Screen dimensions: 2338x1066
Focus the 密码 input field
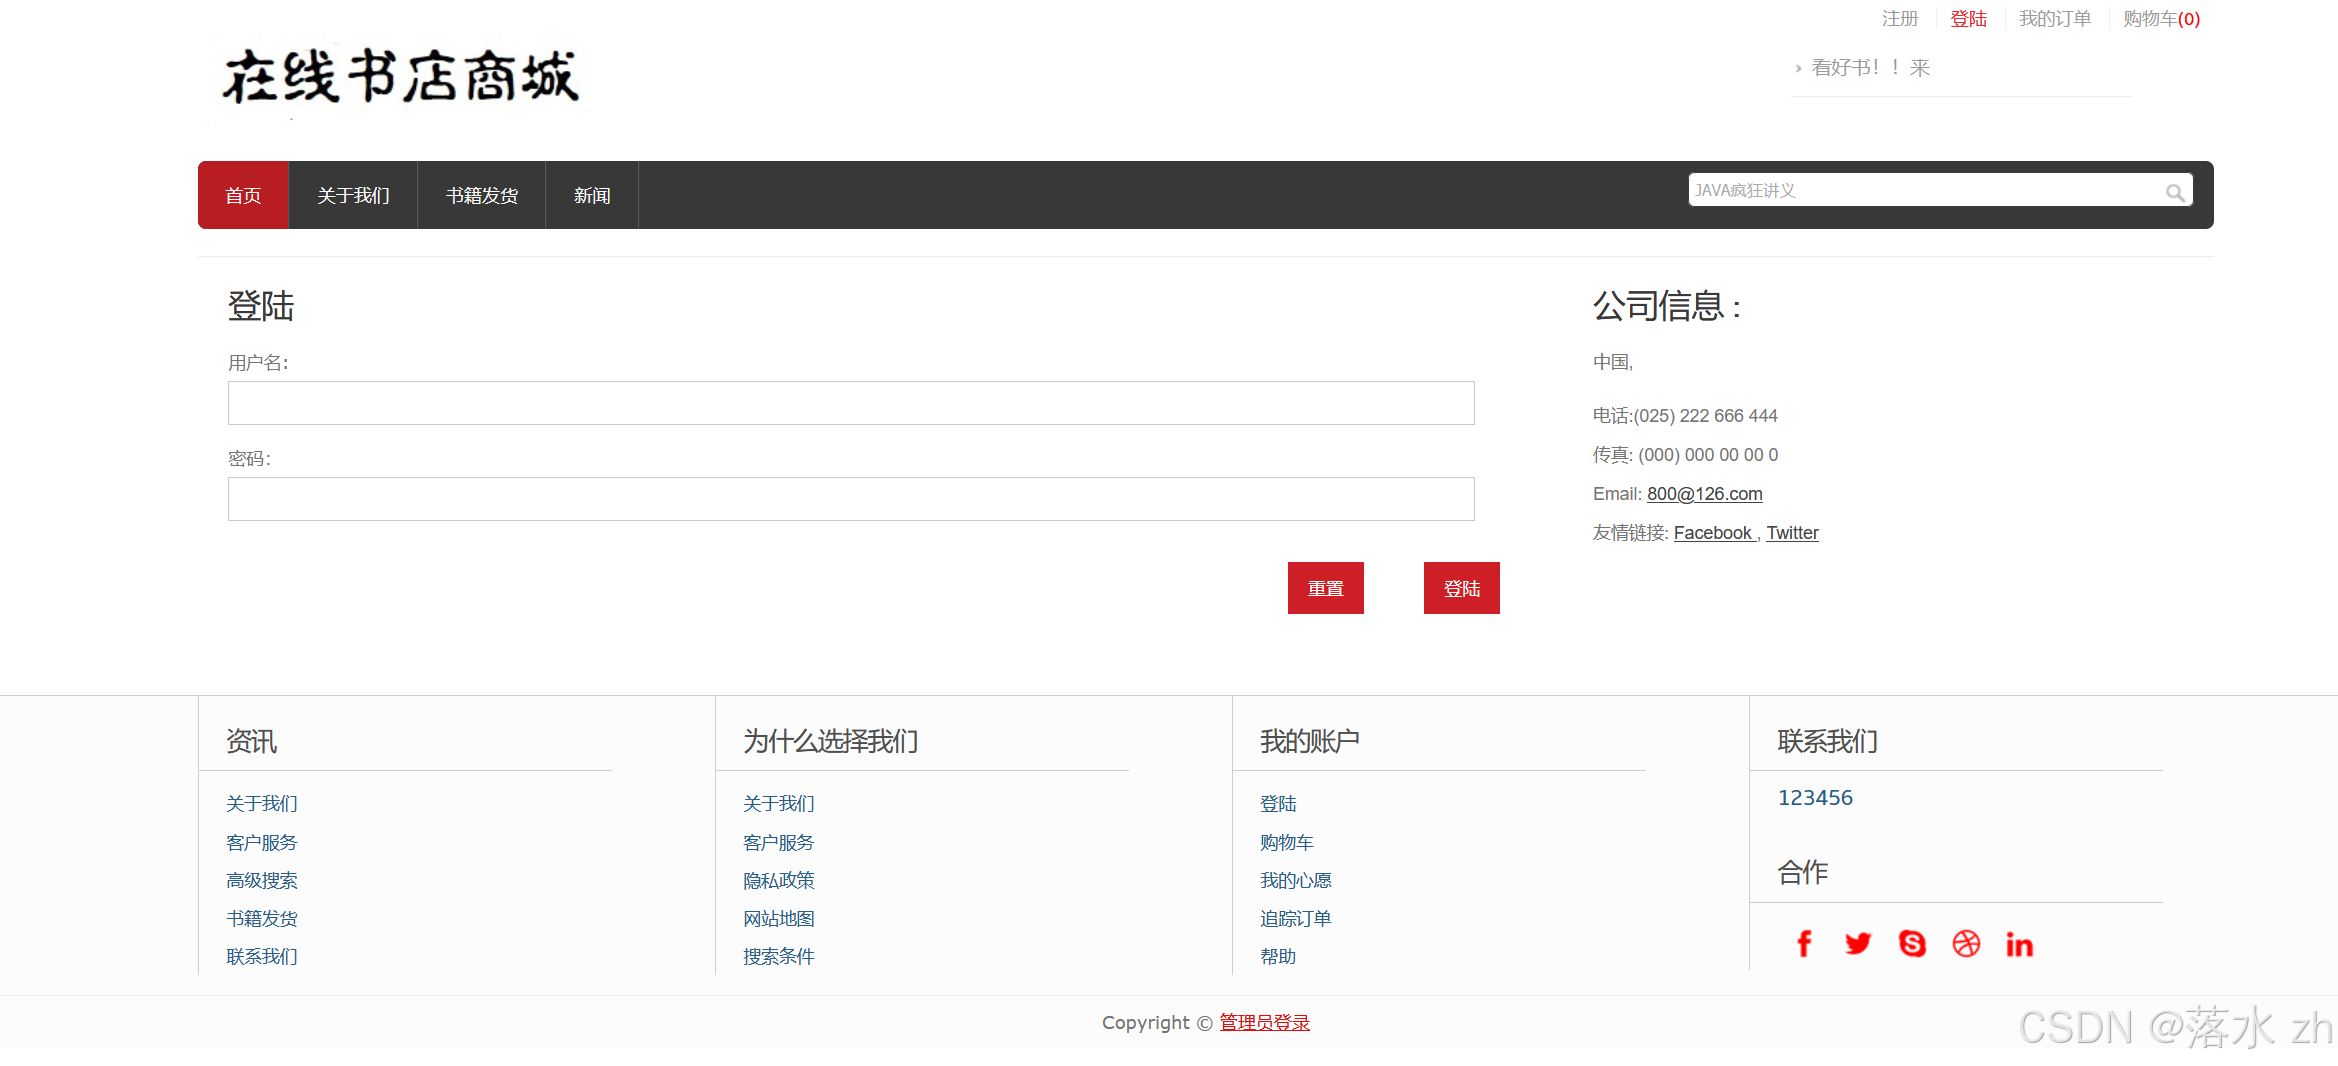click(851, 499)
